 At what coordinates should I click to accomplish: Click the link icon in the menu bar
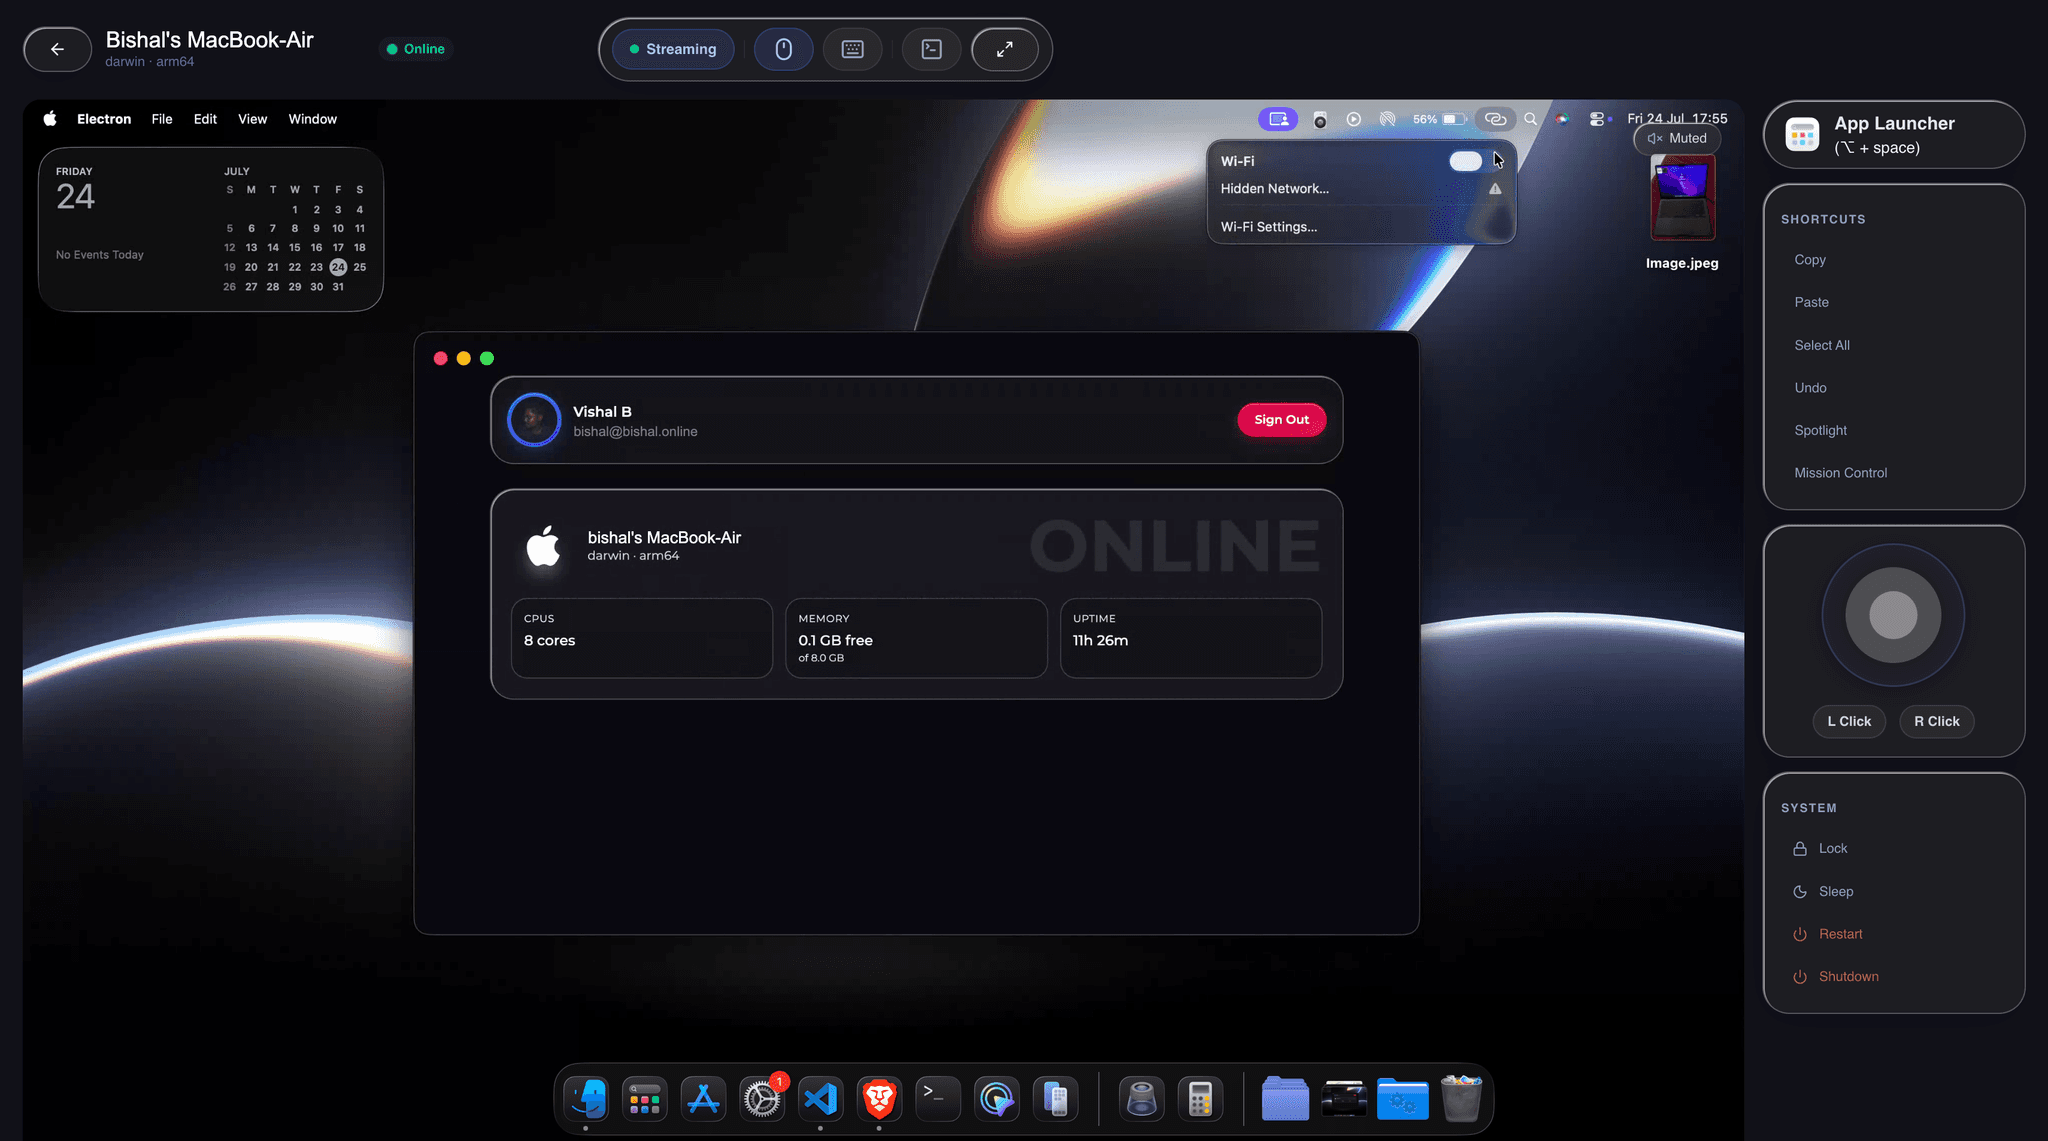point(1496,119)
